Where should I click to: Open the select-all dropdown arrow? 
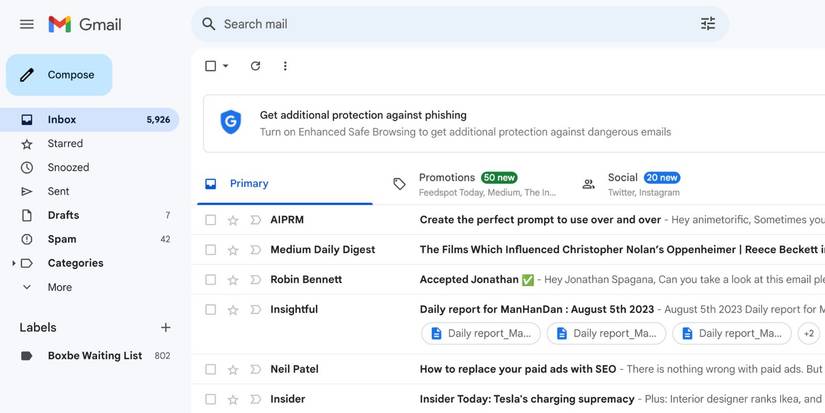[226, 66]
